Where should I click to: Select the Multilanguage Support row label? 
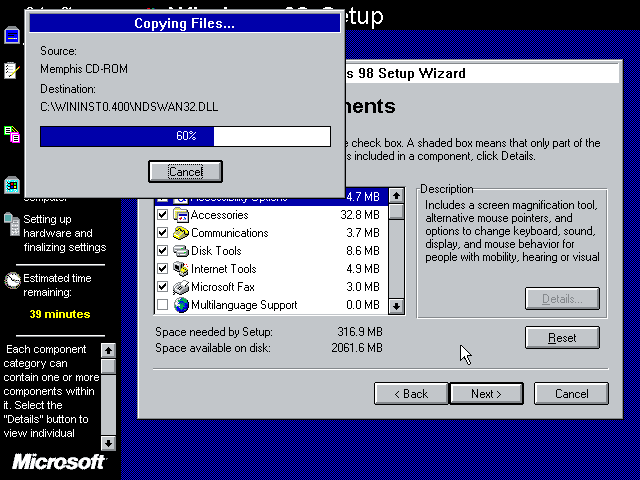[x=244, y=305]
